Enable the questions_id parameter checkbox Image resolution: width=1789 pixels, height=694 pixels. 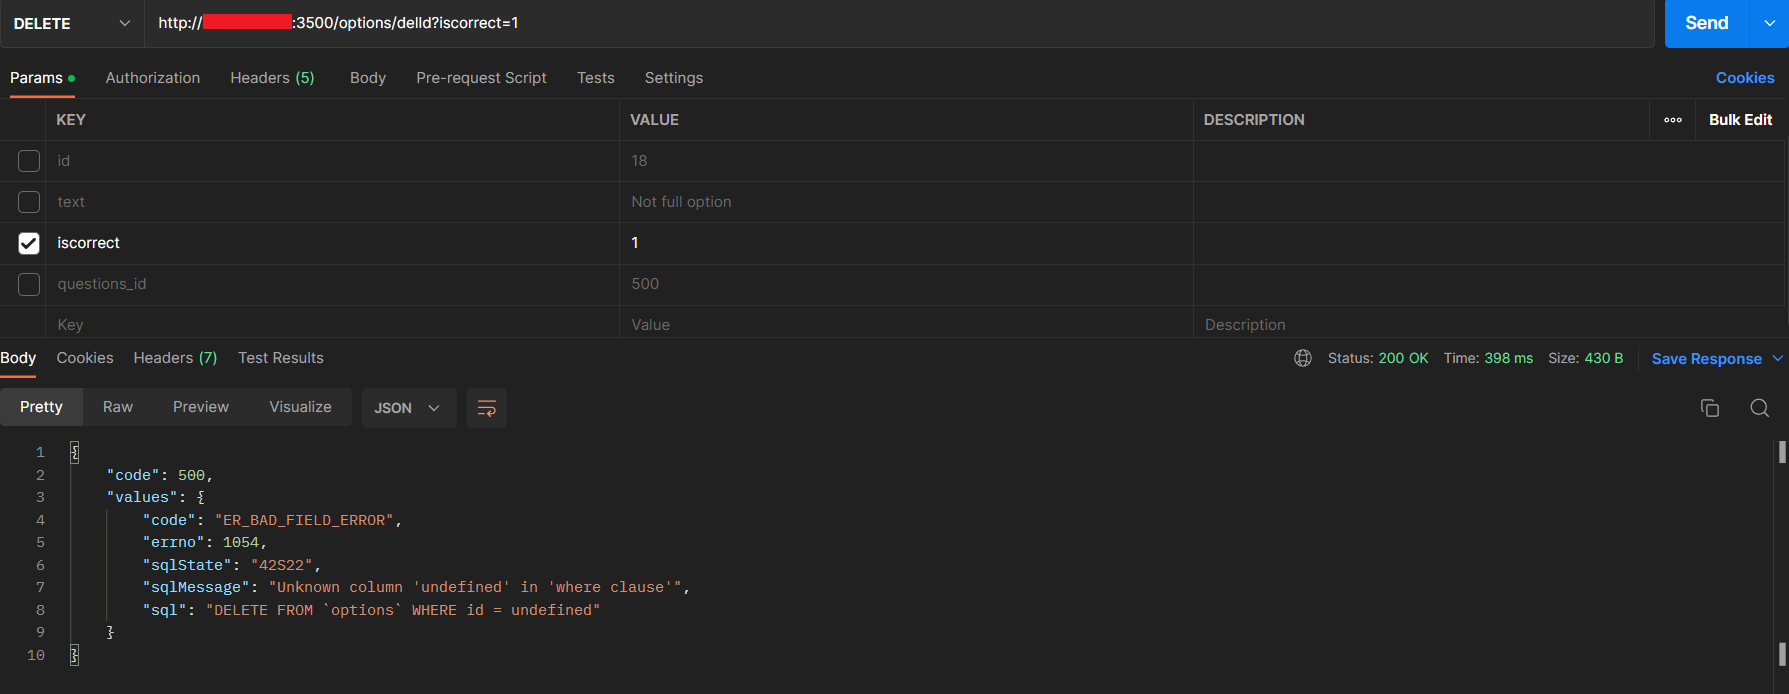29,284
